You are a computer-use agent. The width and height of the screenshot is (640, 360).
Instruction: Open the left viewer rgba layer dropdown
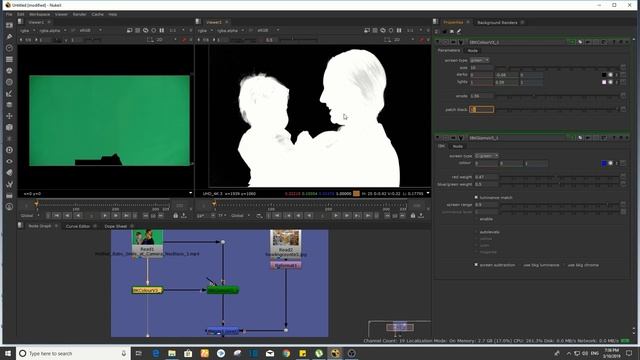[x=28, y=30]
